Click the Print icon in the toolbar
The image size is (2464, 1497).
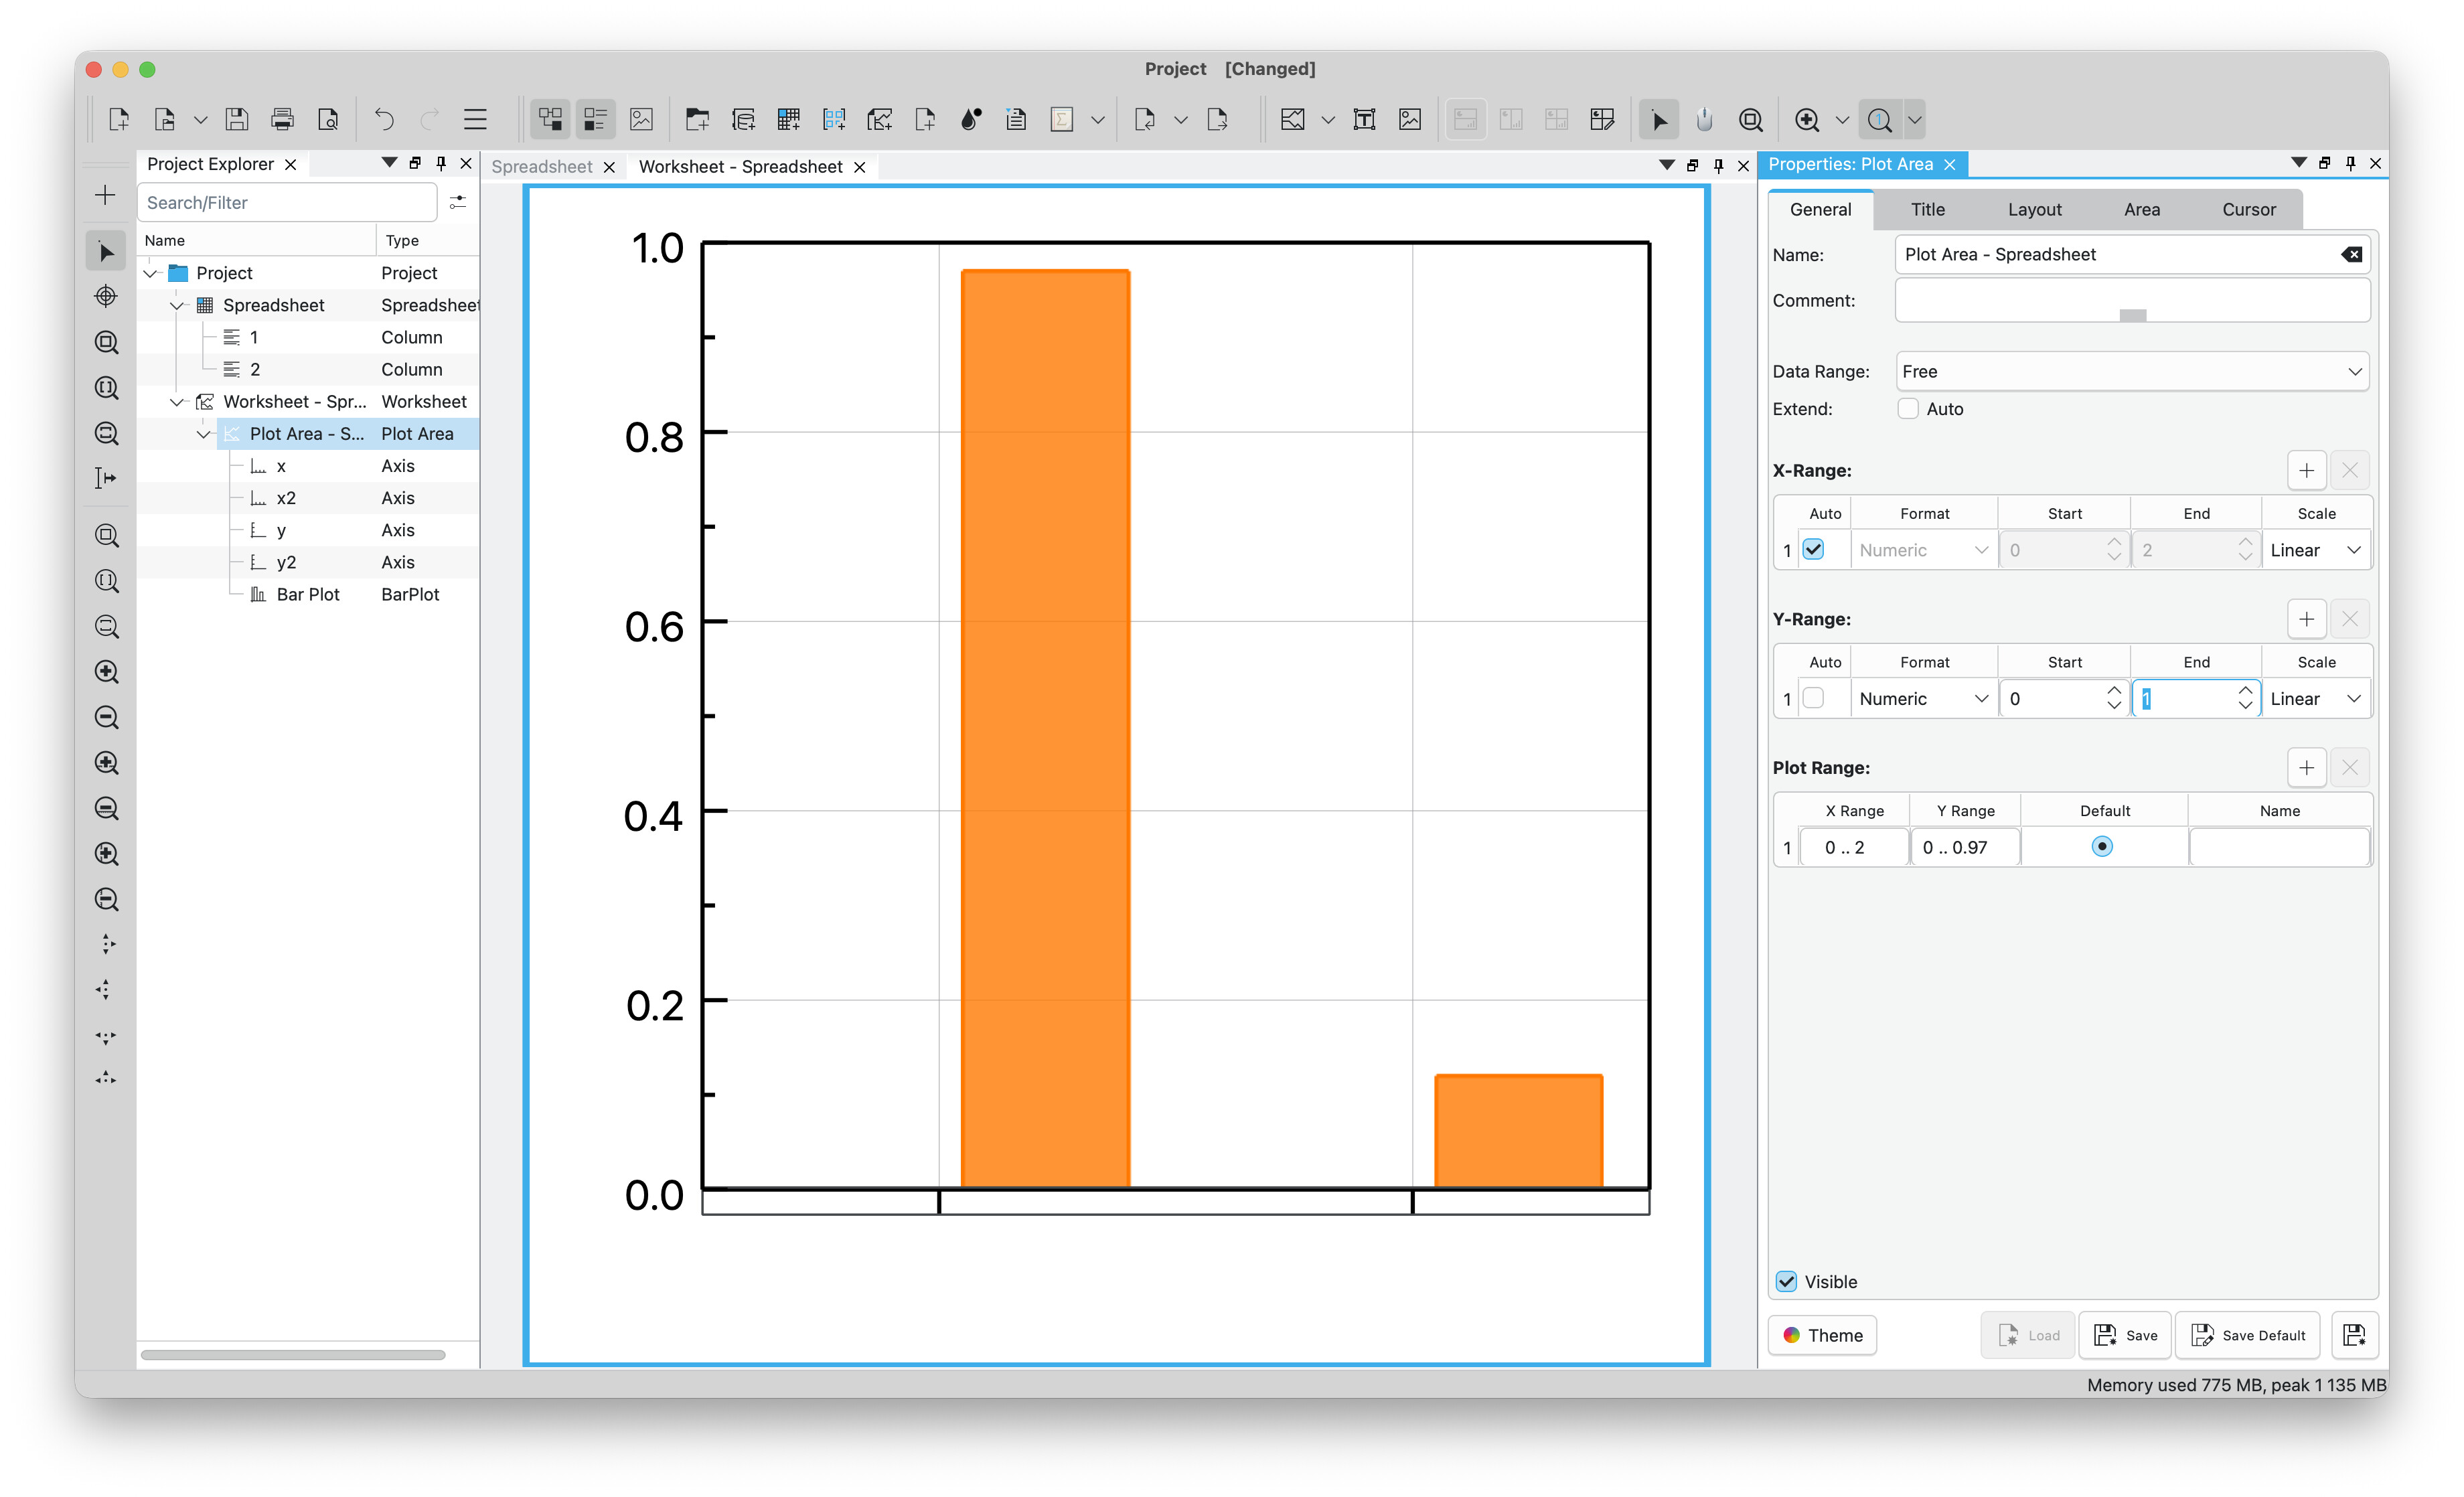[x=282, y=120]
